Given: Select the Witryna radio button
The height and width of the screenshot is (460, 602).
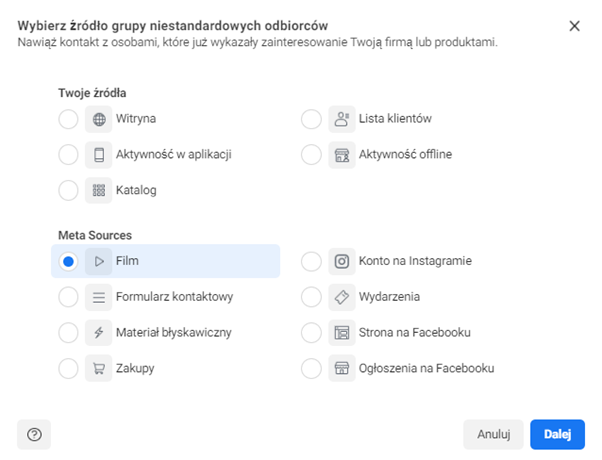Looking at the screenshot, I should pos(68,119).
